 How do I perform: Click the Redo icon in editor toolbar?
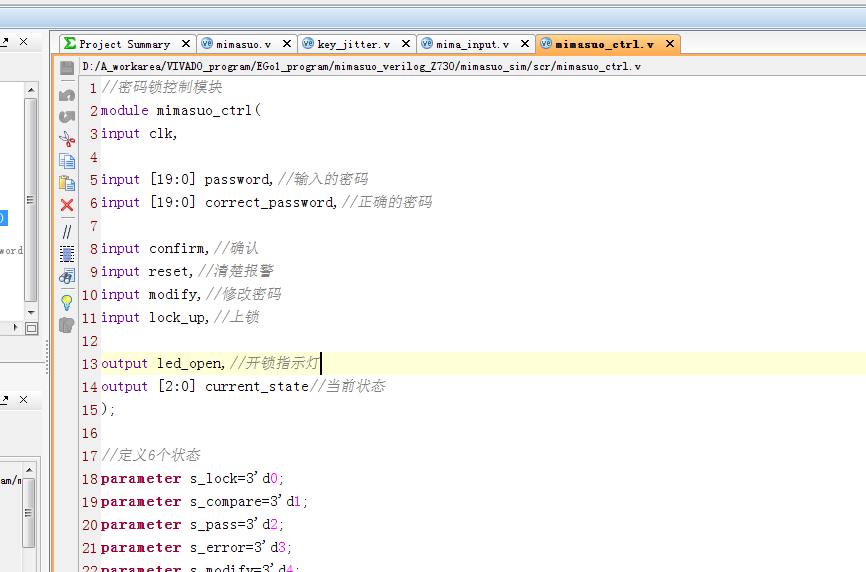click(67, 117)
